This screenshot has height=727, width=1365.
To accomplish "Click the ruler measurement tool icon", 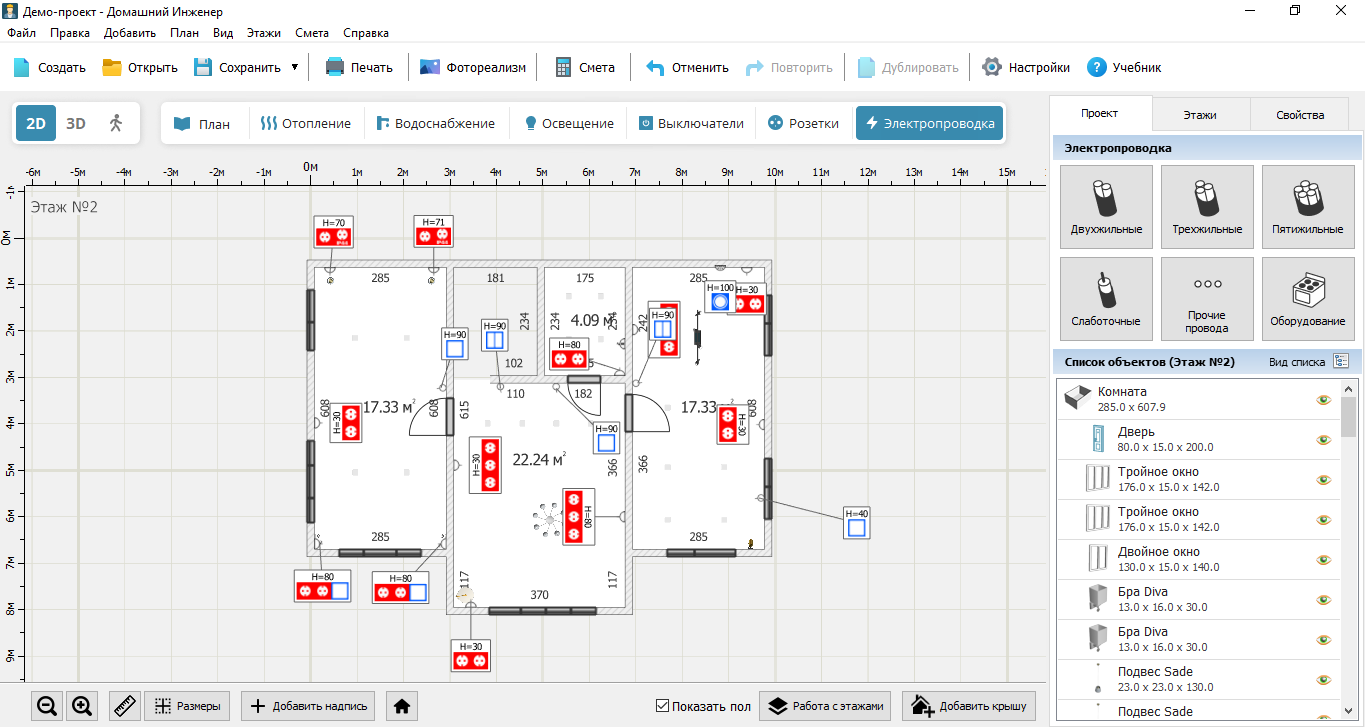I will (x=124, y=706).
